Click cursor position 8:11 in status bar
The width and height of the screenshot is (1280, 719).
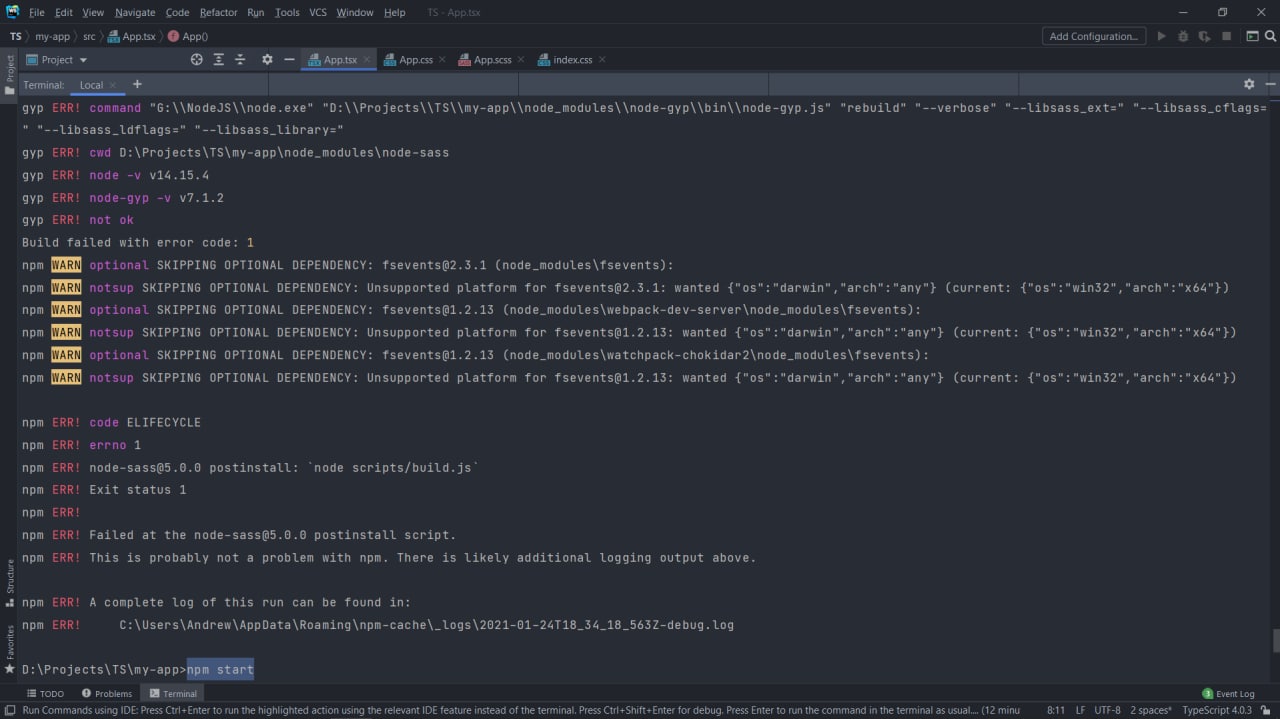pos(1056,710)
